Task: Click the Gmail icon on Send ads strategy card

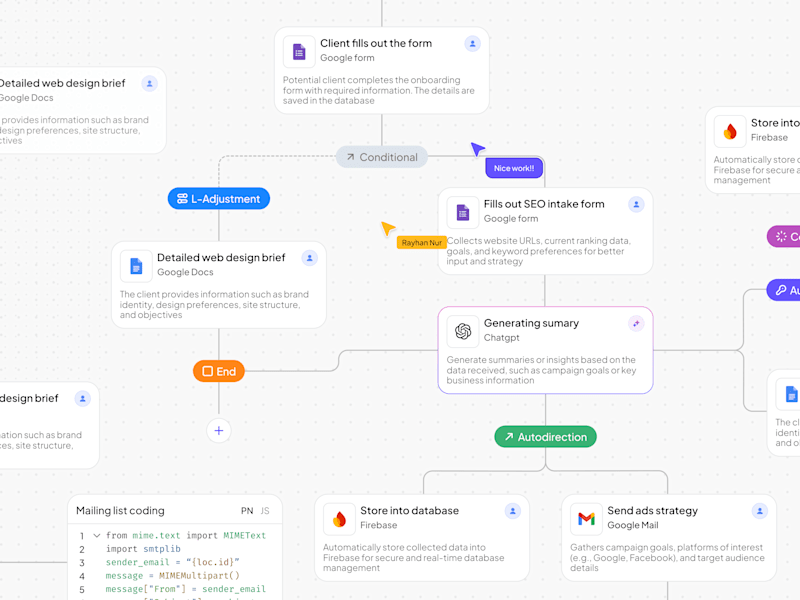Action: click(x=586, y=519)
